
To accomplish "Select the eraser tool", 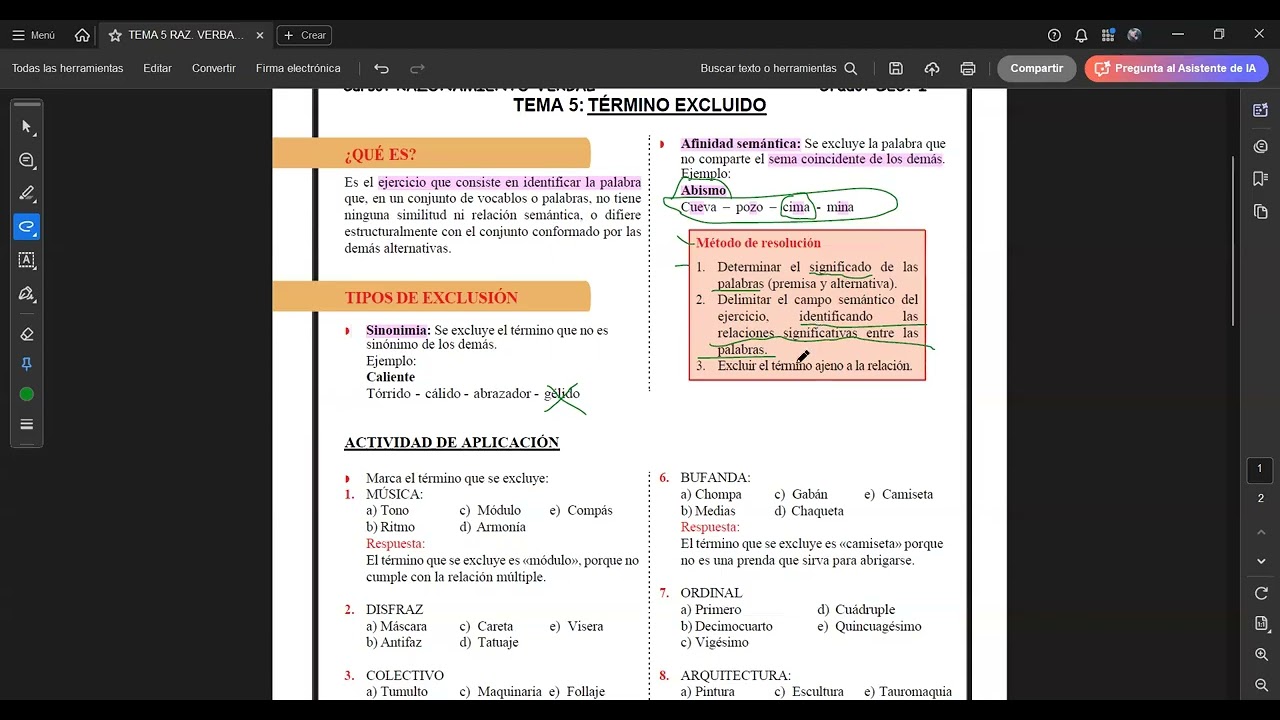I will [27, 335].
